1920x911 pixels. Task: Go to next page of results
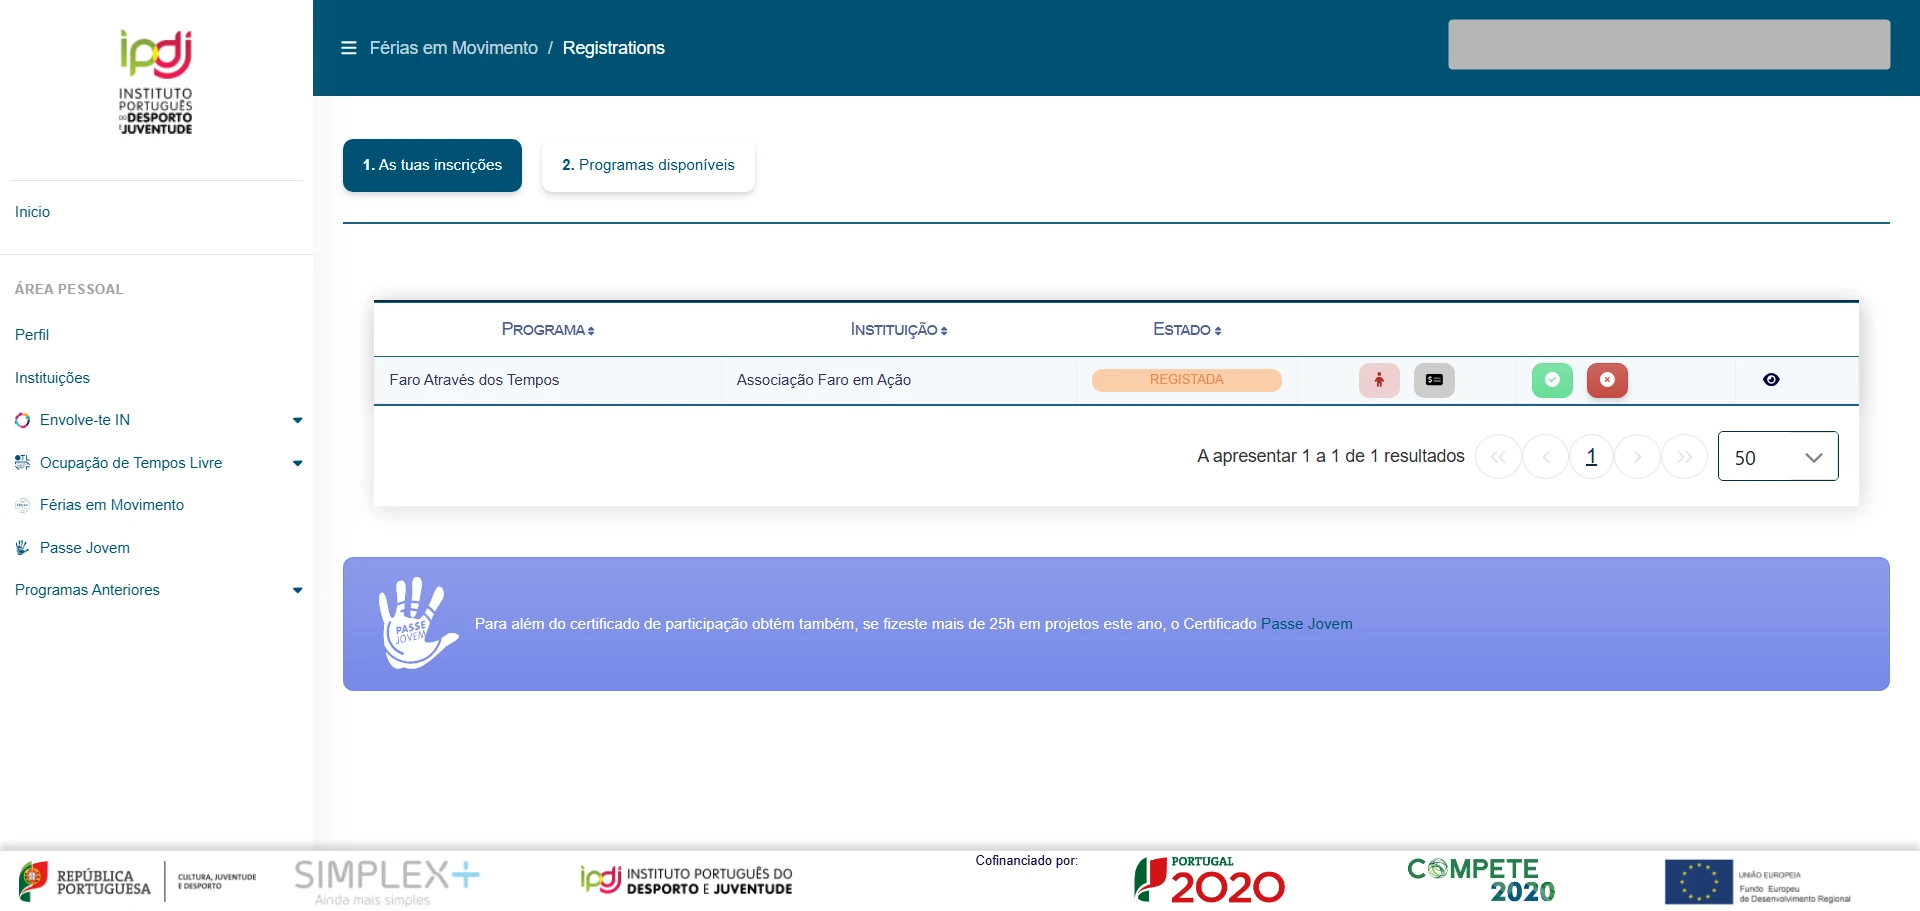point(1637,457)
